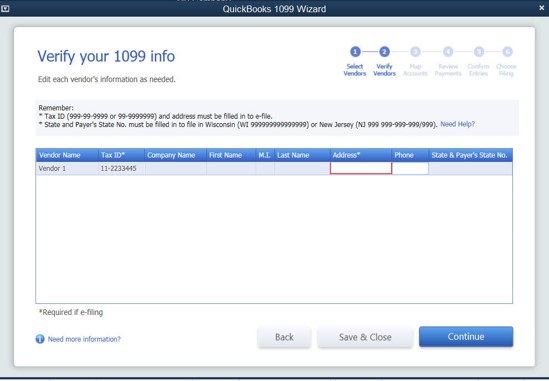The image size is (549, 381).
Task: Click the step 4 Review Payments circle
Action: pyautogui.click(x=448, y=52)
